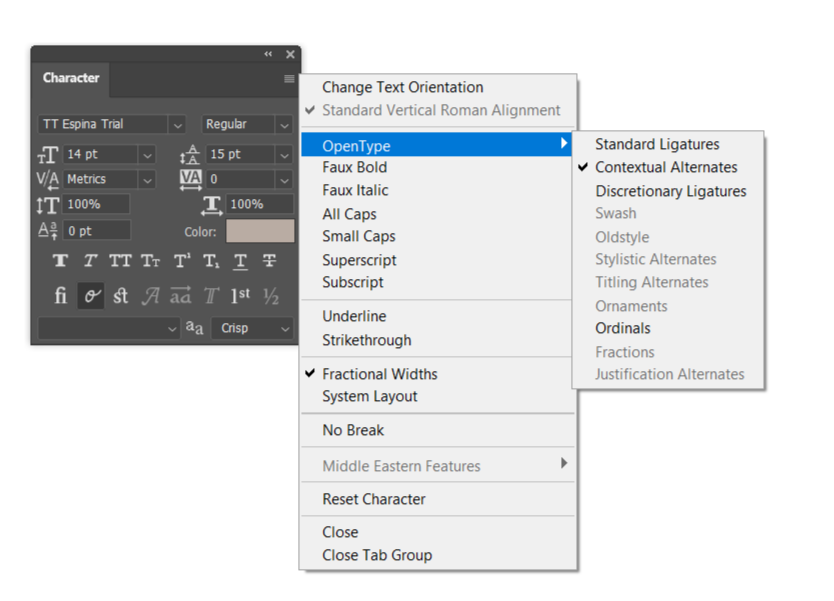
Task: Apply Small Caps with the Tt icon
Action: pyautogui.click(x=151, y=260)
